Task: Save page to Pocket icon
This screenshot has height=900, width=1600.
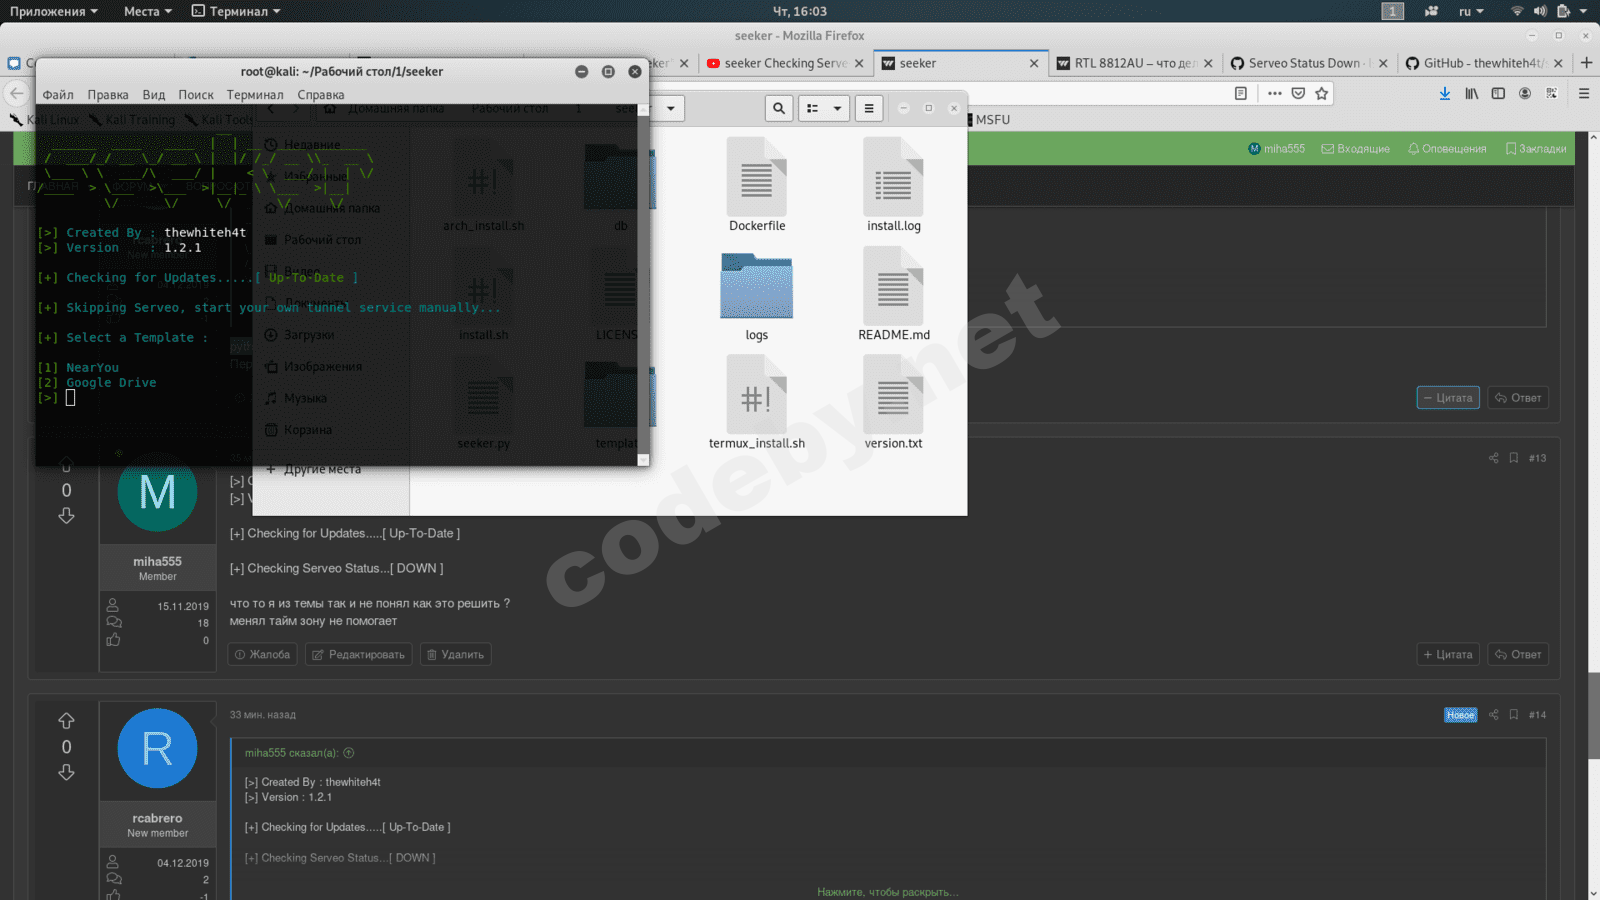Action: (1298, 93)
